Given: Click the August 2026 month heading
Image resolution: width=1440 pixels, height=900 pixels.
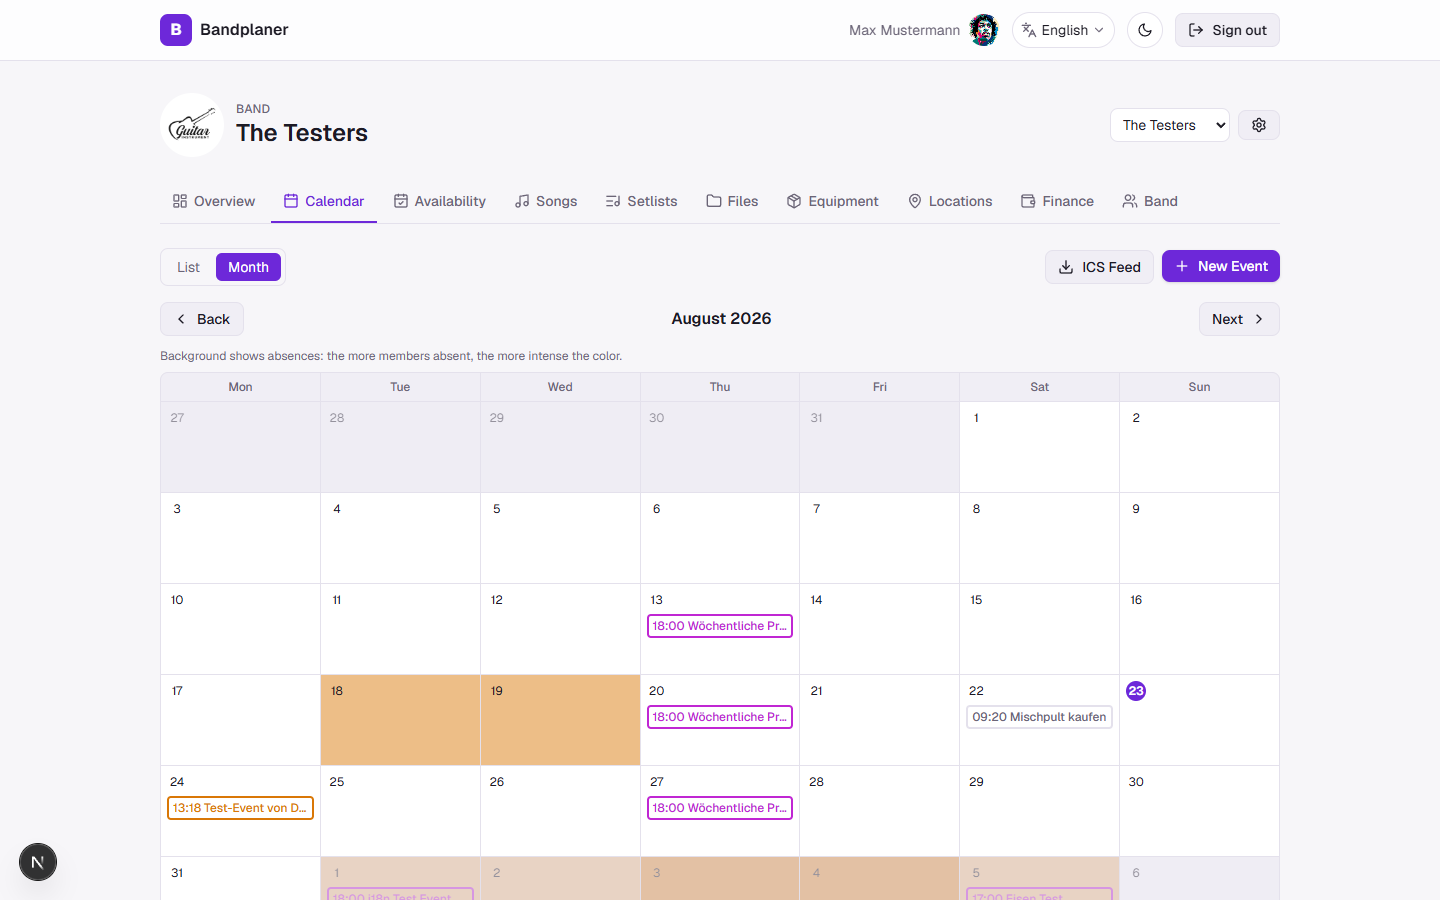Looking at the screenshot, I should (x=721, y=318).
